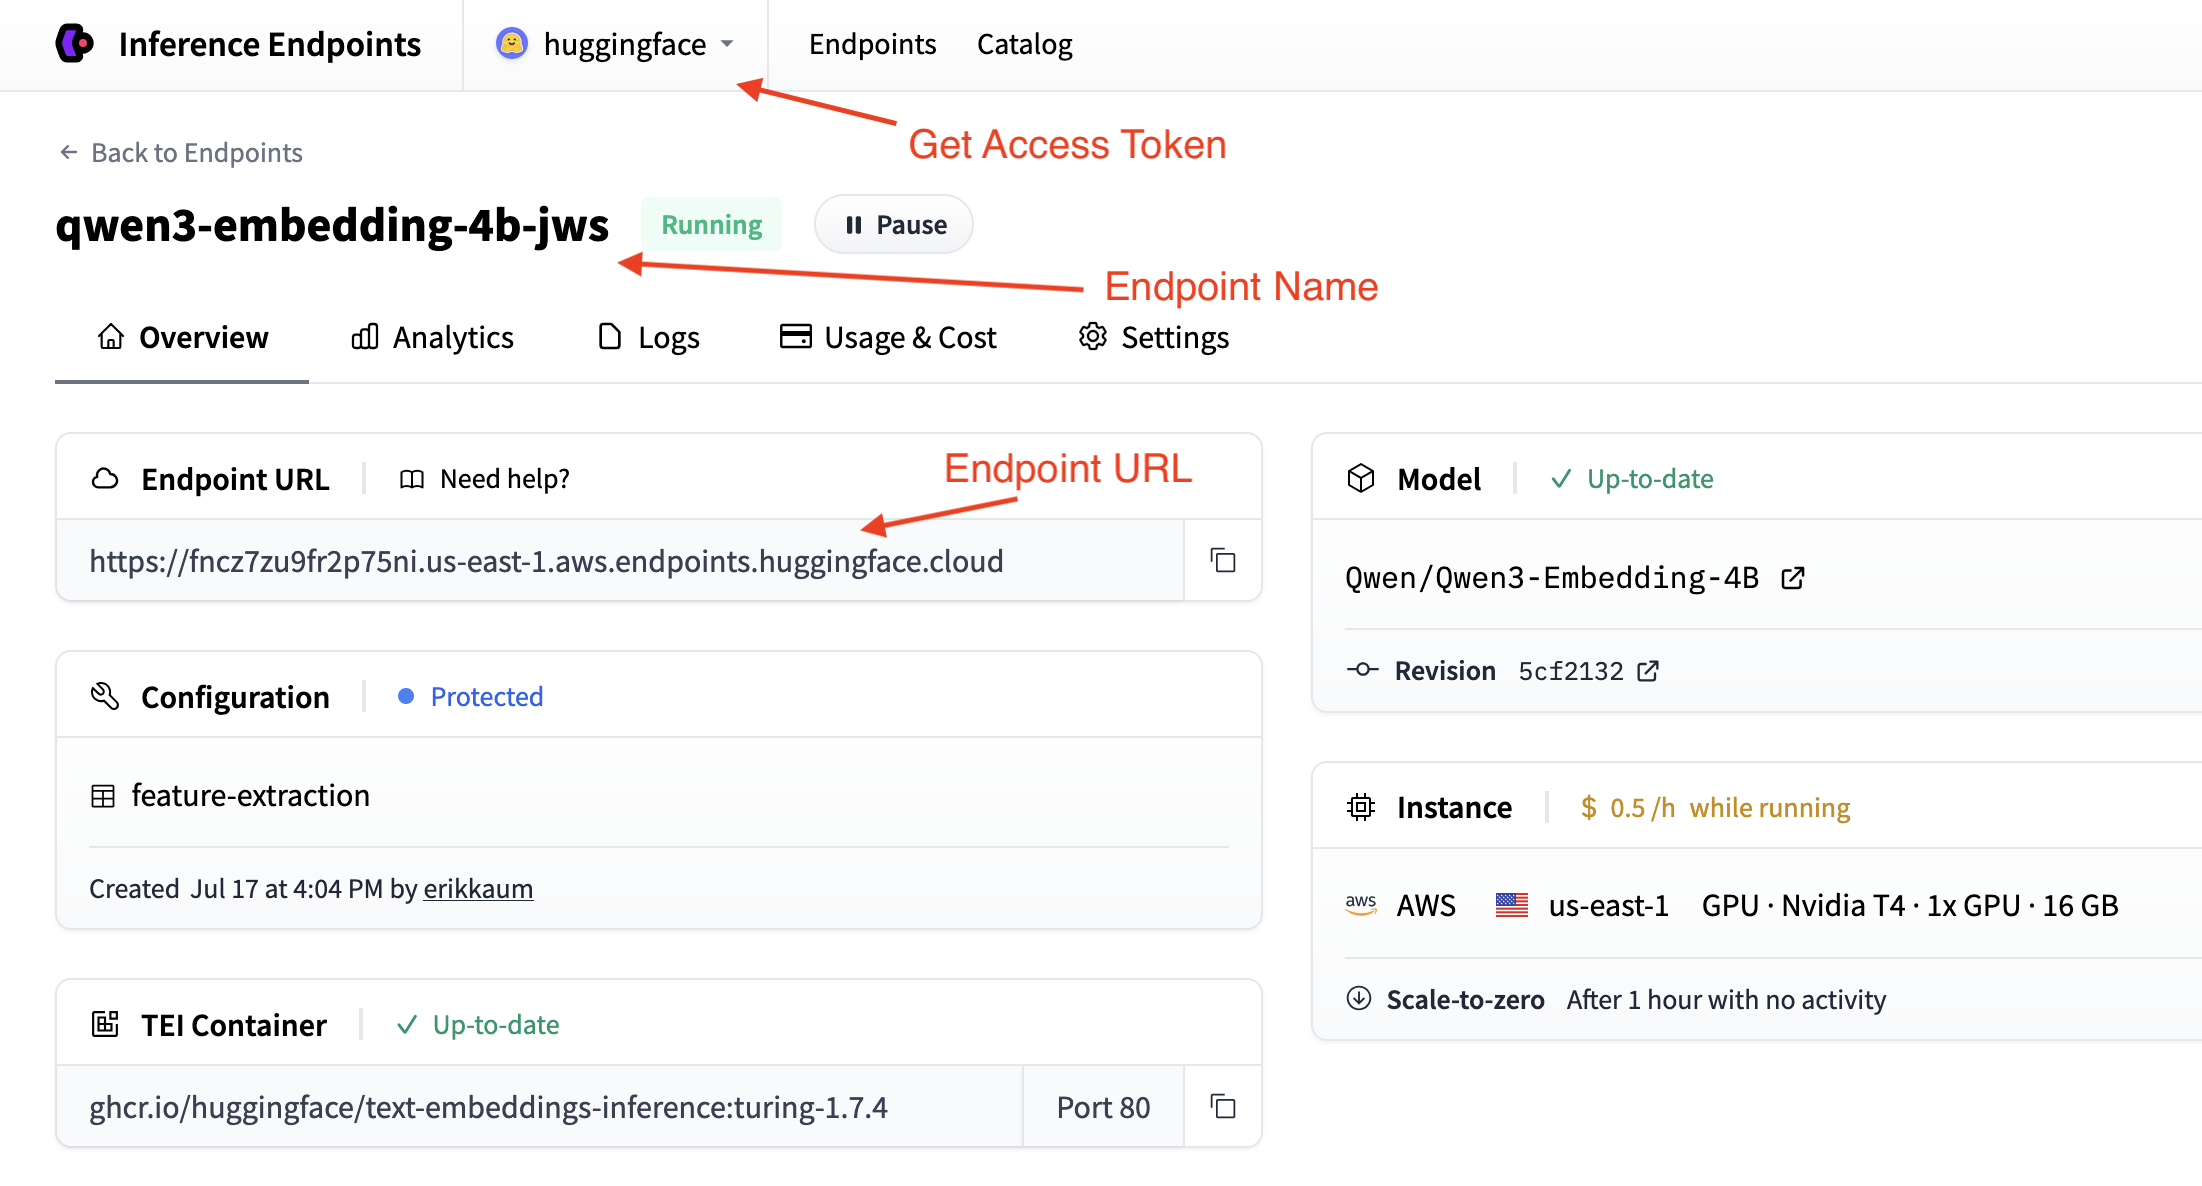The image size is (2202, 1186).
Task: Click the back arrow to Endpoints
Action: tap(69, 152)
